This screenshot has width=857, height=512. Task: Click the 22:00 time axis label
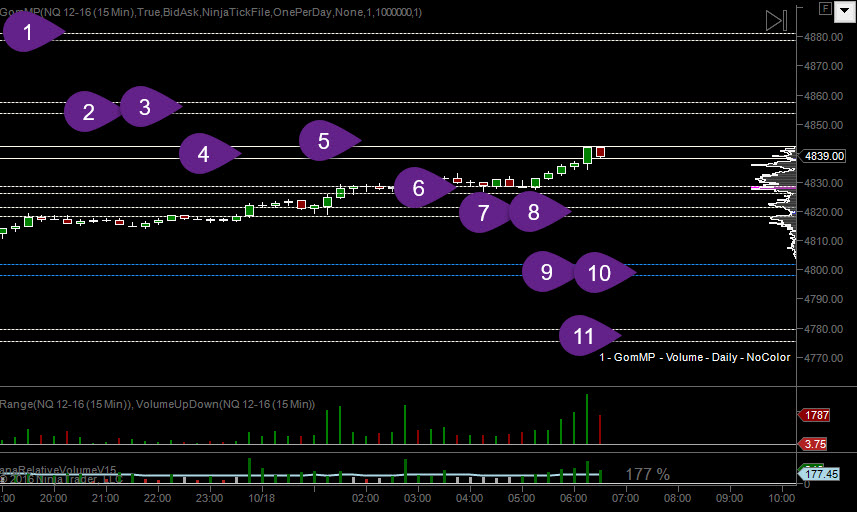coord(157,498)
